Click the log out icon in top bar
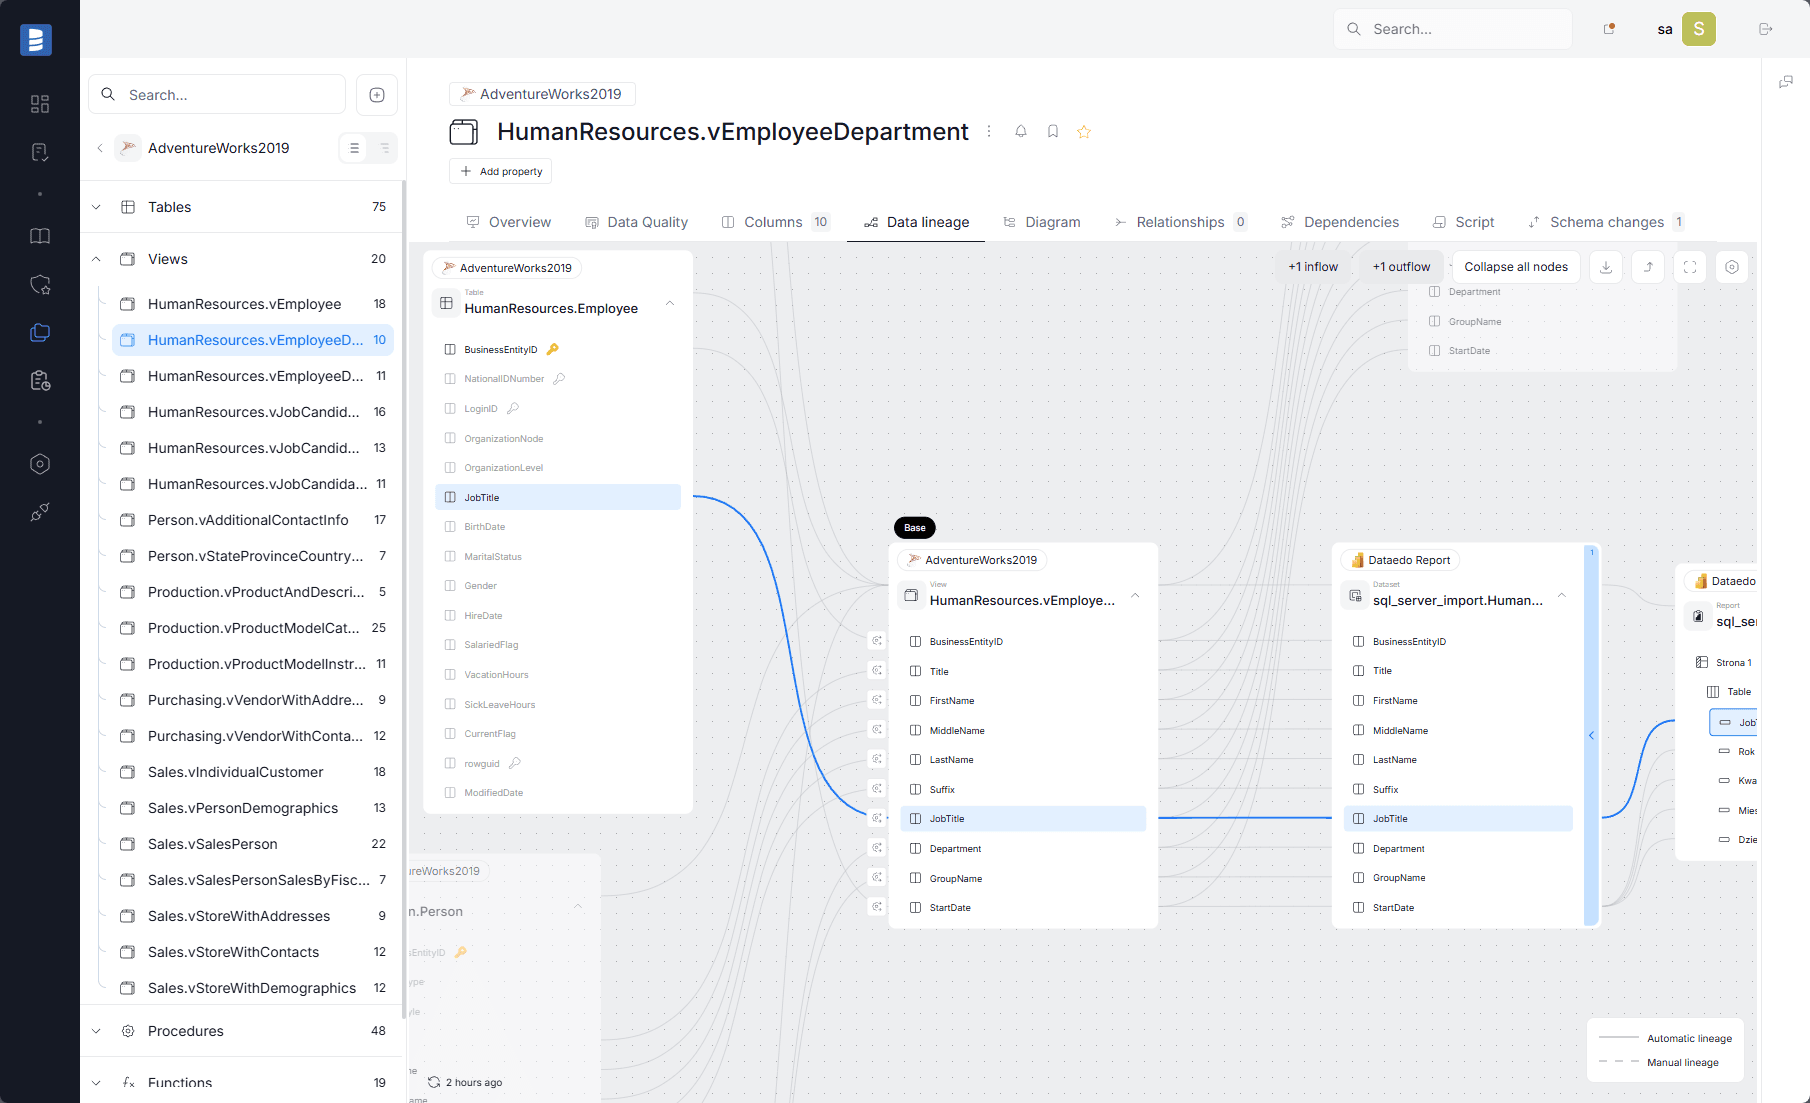Screen dimensions: 1810x1103 click(x=1766, y=29)
